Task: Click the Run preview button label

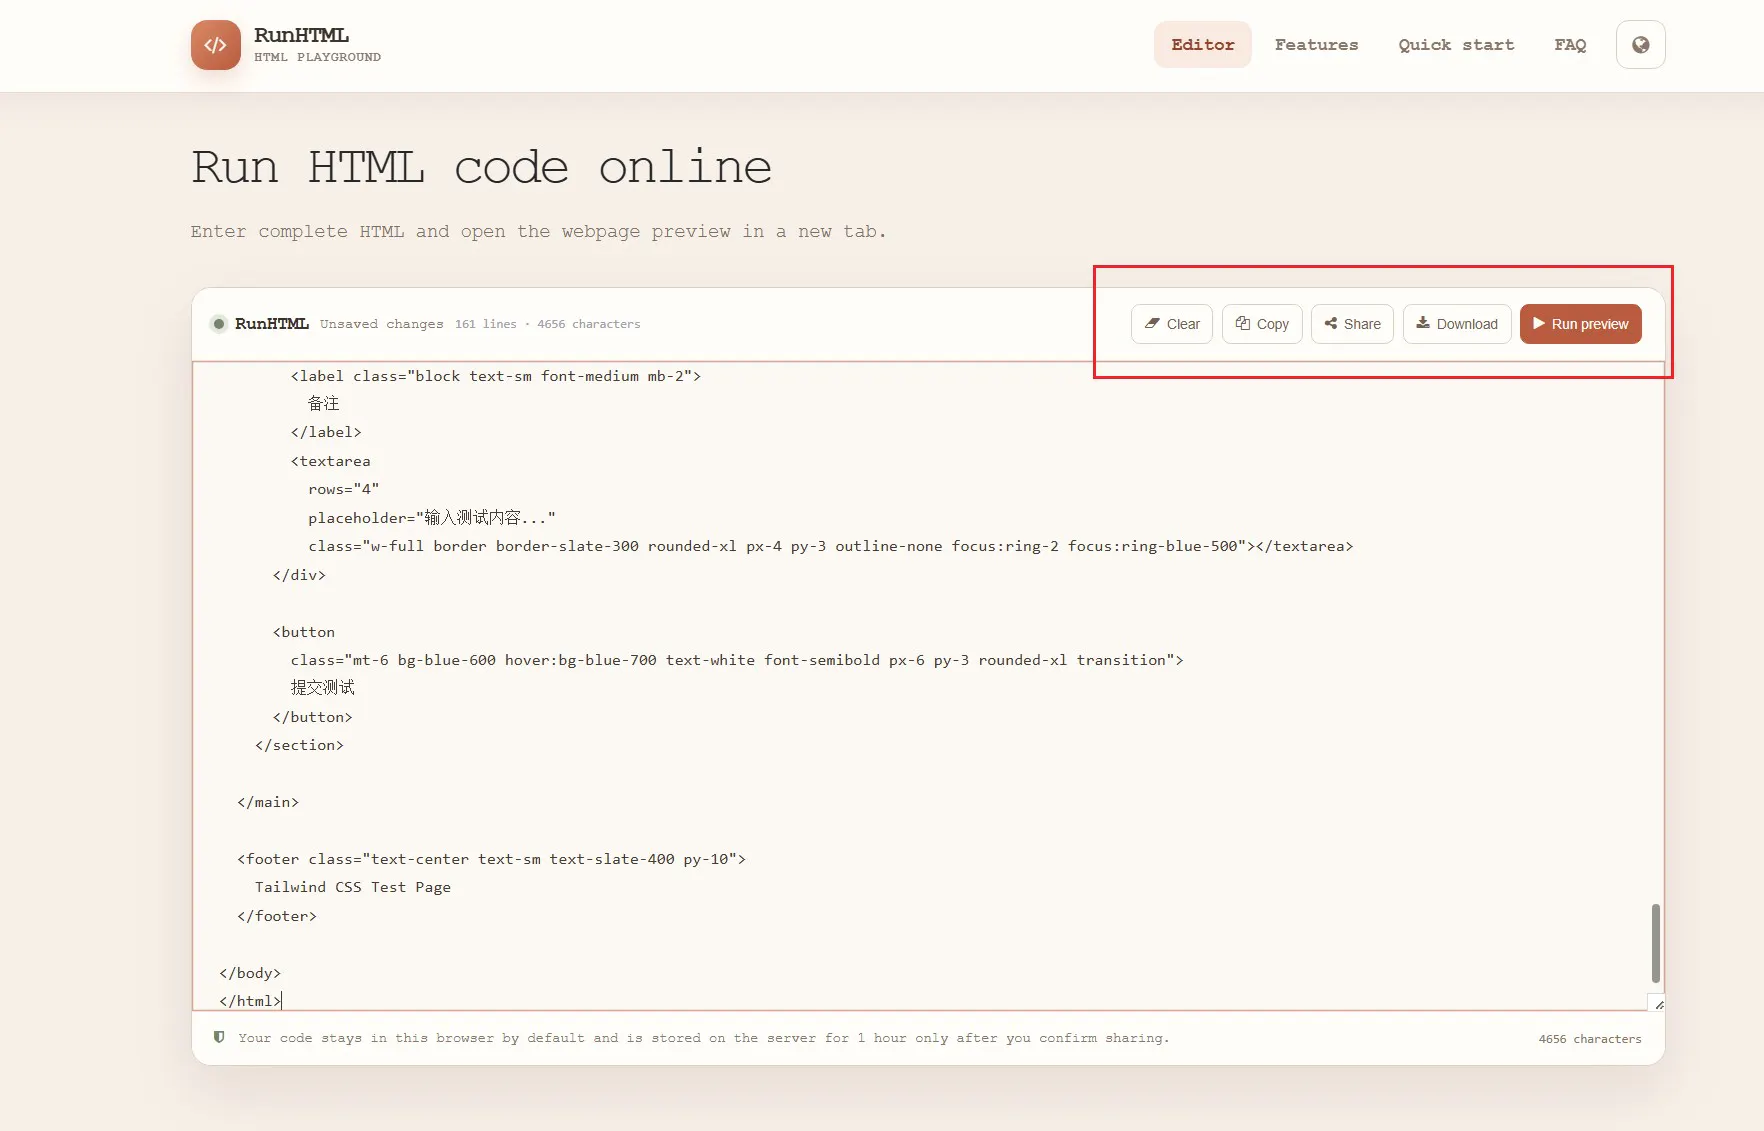Action: [x=1590, y=324]
